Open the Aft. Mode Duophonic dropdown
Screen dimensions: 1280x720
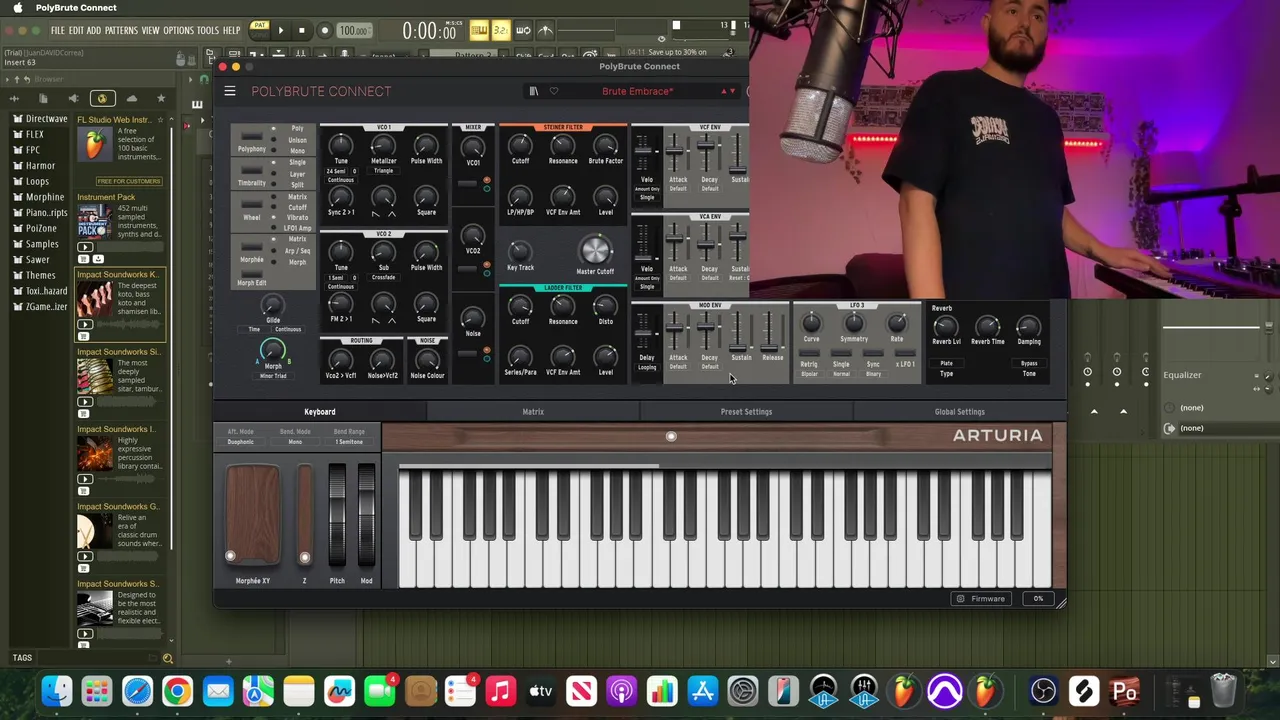coord(240,442)
